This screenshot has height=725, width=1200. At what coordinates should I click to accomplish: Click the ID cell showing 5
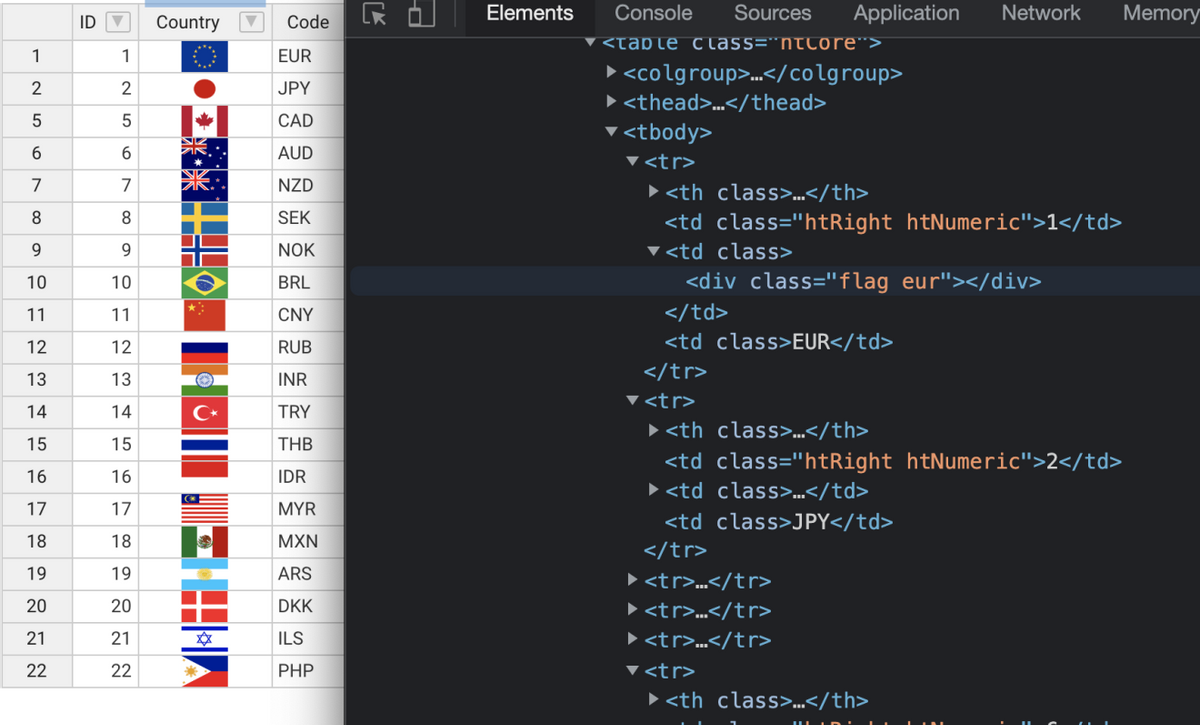[x=105, y=121]
